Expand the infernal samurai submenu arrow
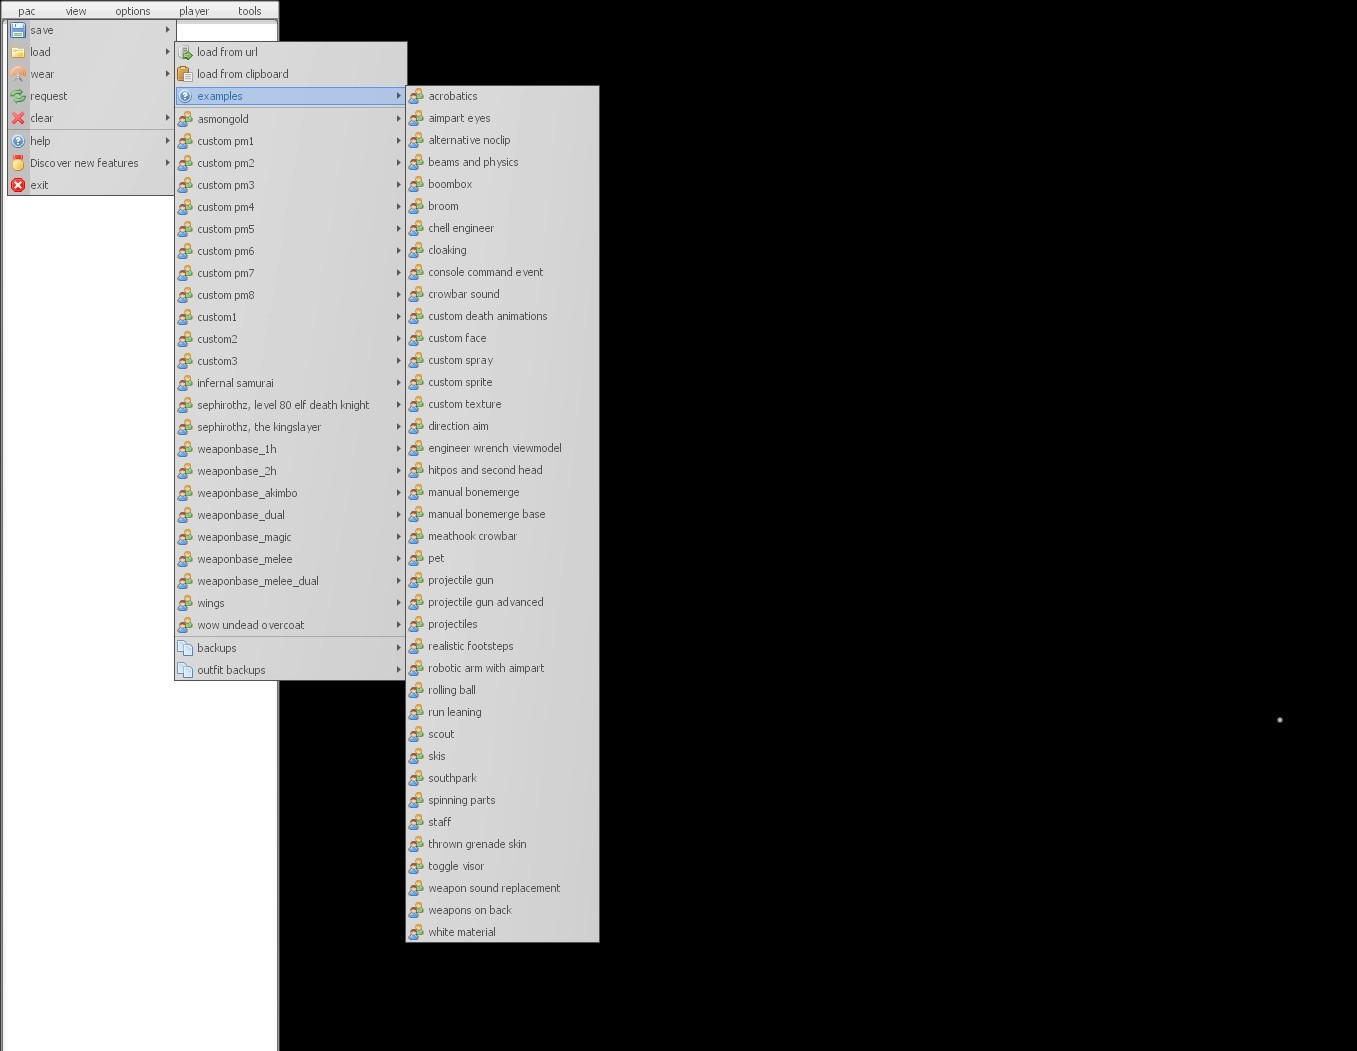 click(x=398, y=383)
